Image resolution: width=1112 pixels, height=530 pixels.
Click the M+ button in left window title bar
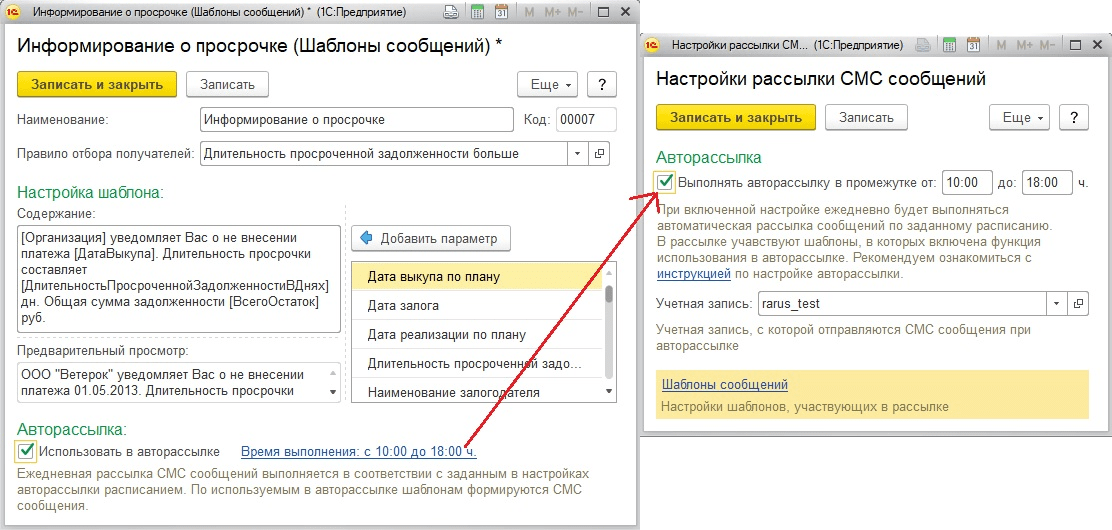552,12
